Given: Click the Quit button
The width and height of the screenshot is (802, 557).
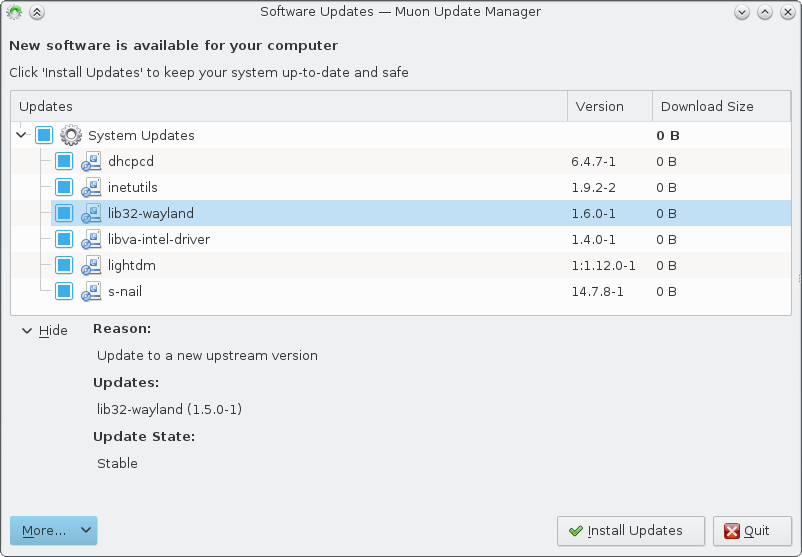Looking at the screenshot, I should pos(752,531).
